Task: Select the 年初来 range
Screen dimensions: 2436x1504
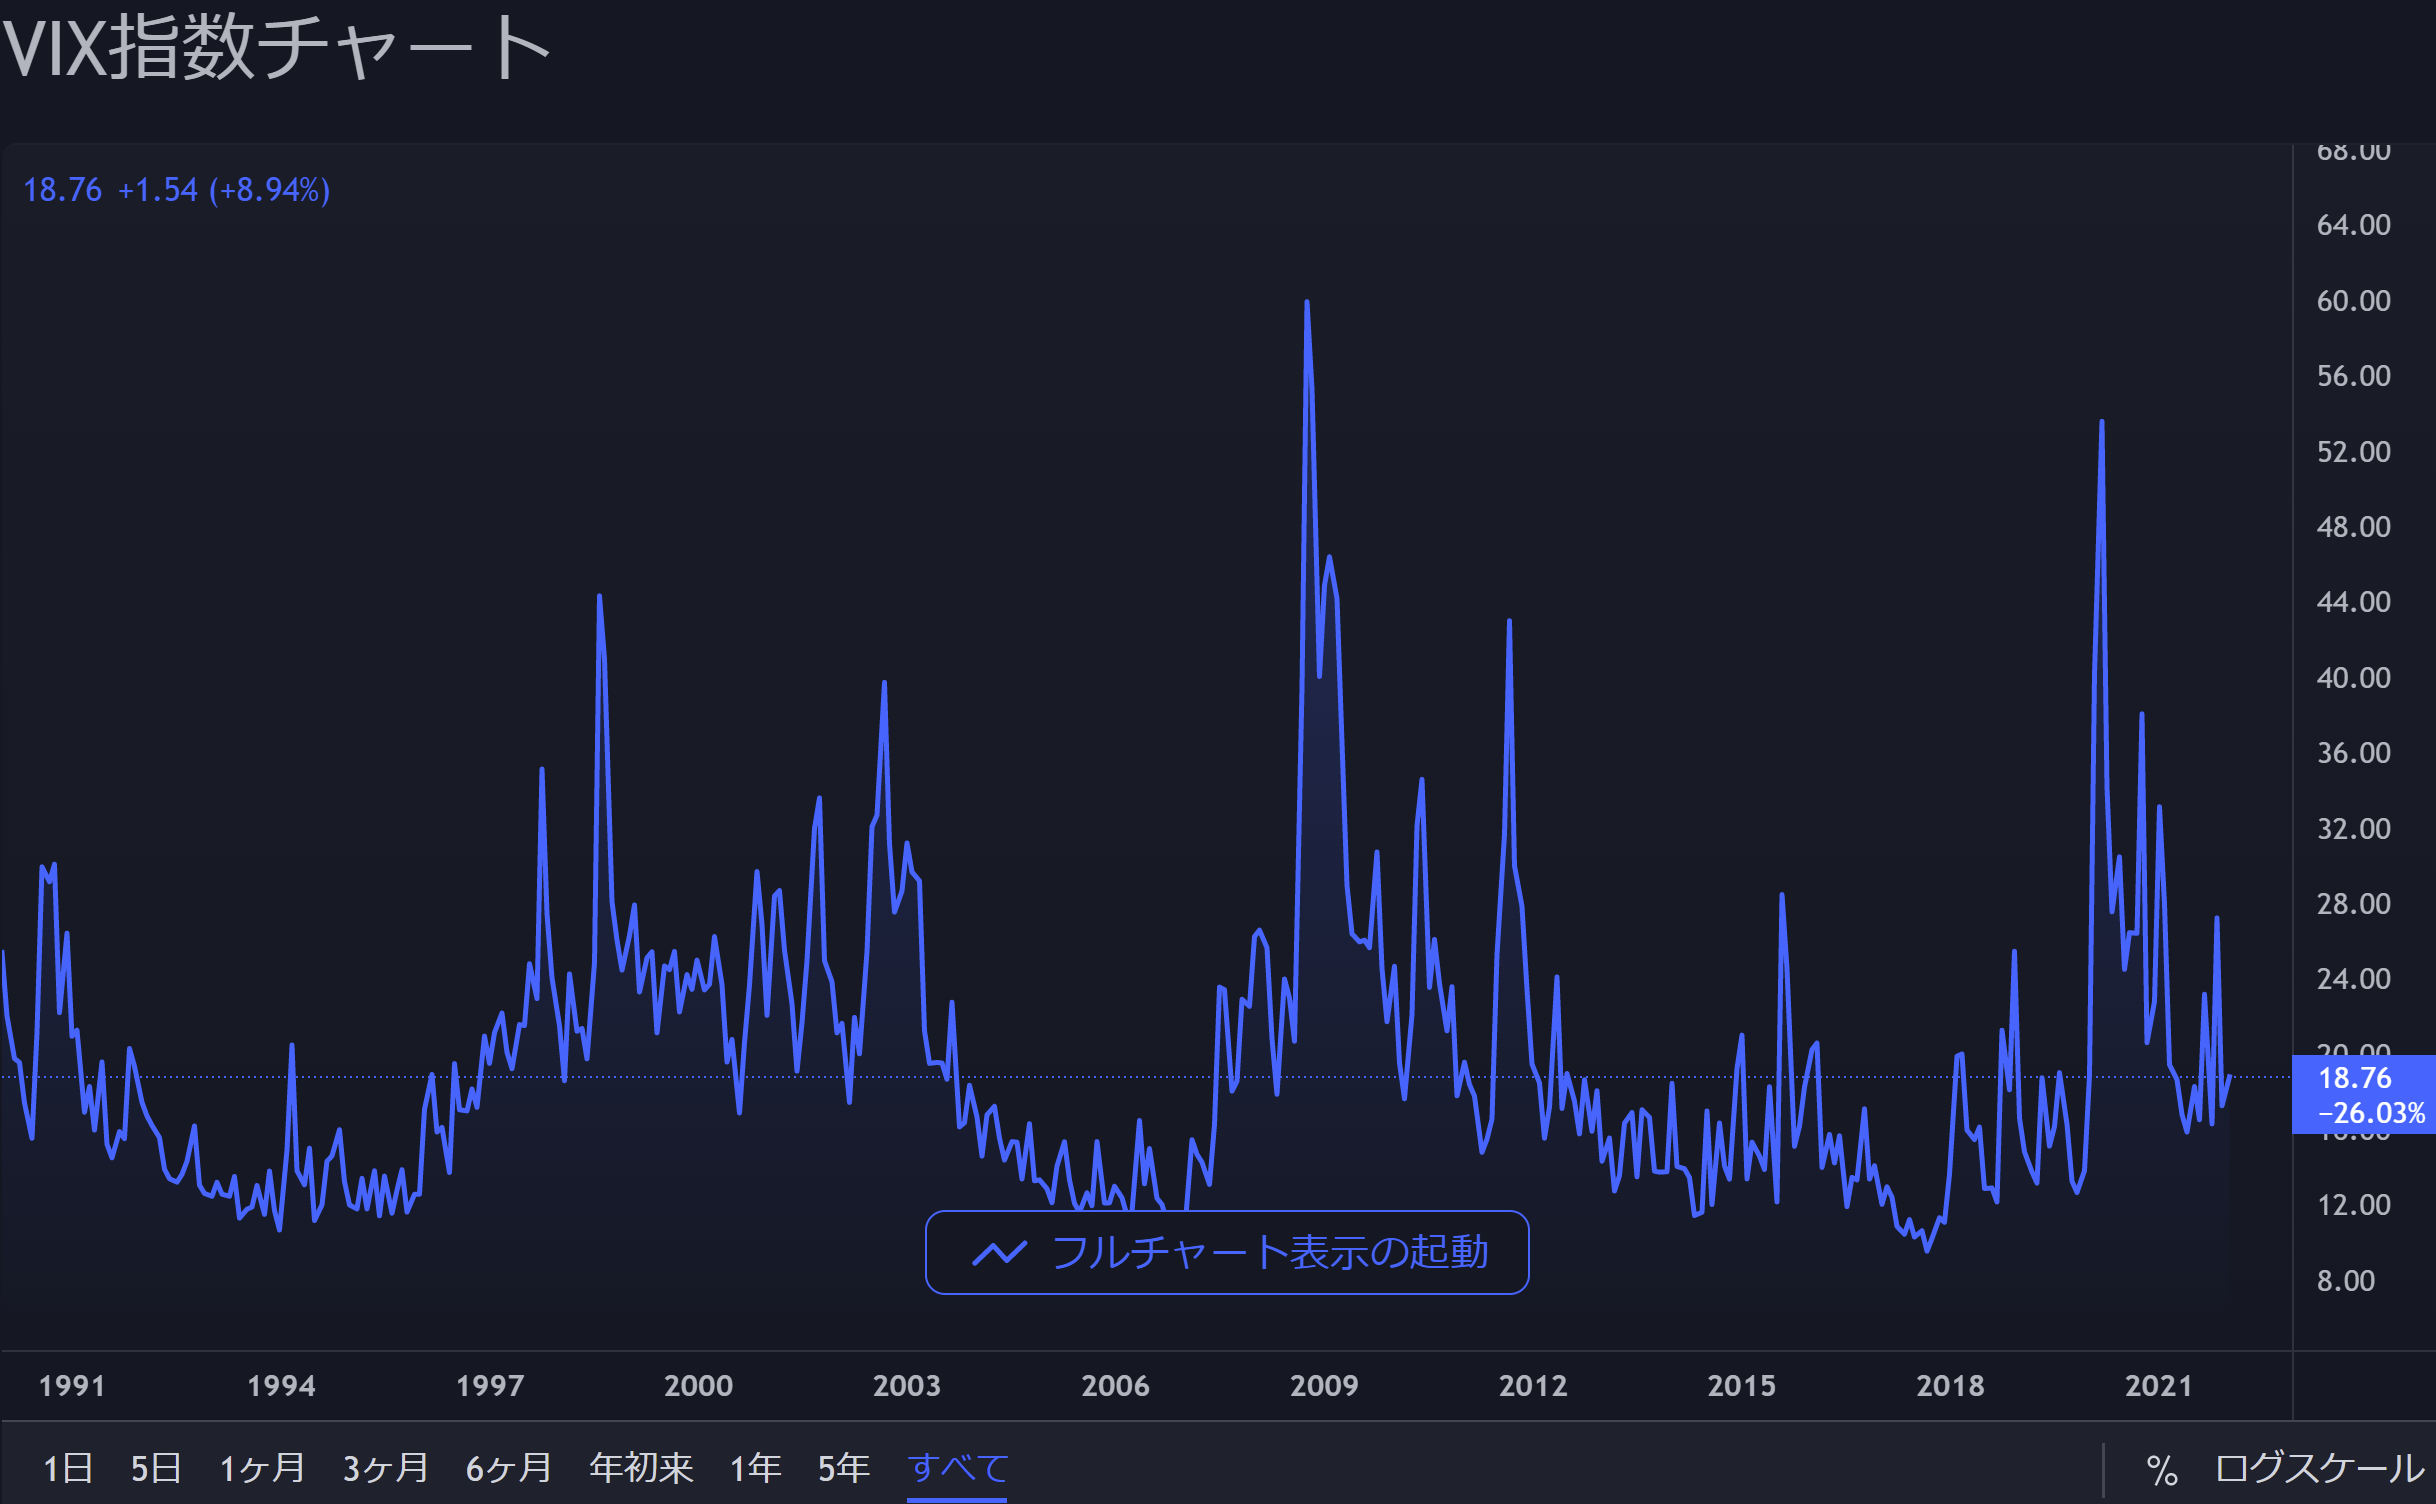Action: [641, 1468]
